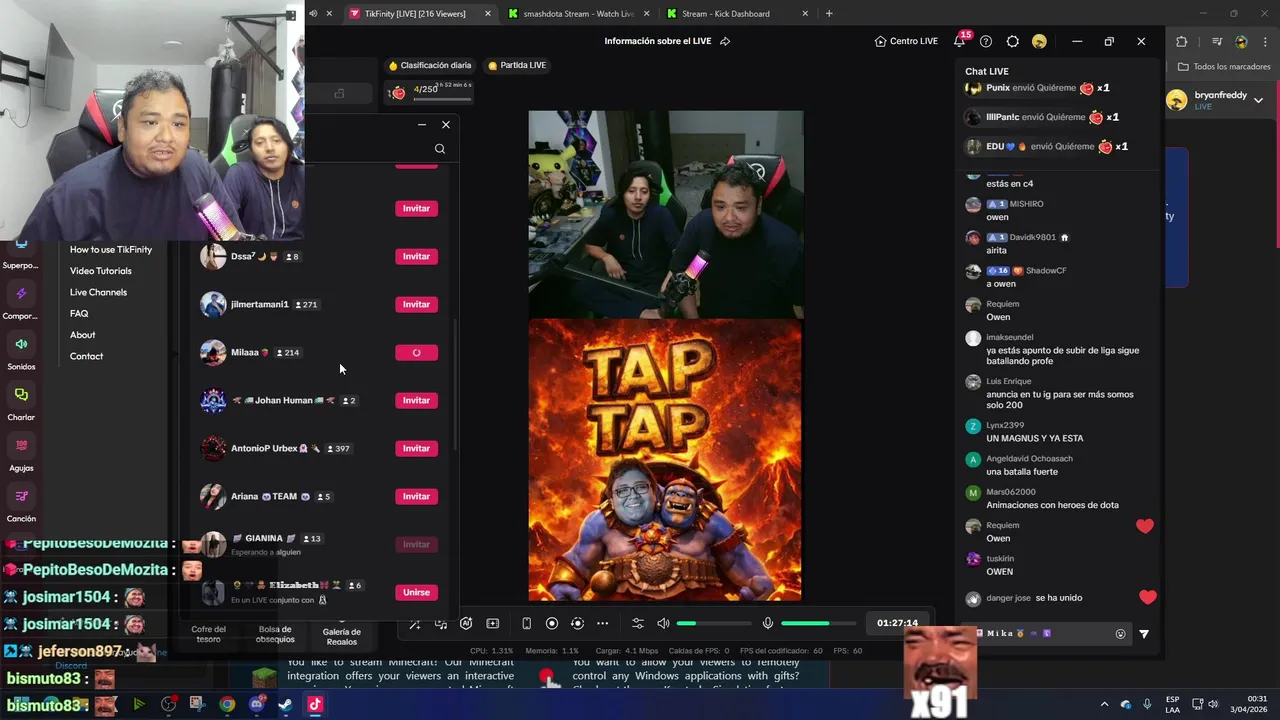Share the Información sobre el LIVE arrow
The width and height of the screenshot is (1280, 720).
coord(725,41)
